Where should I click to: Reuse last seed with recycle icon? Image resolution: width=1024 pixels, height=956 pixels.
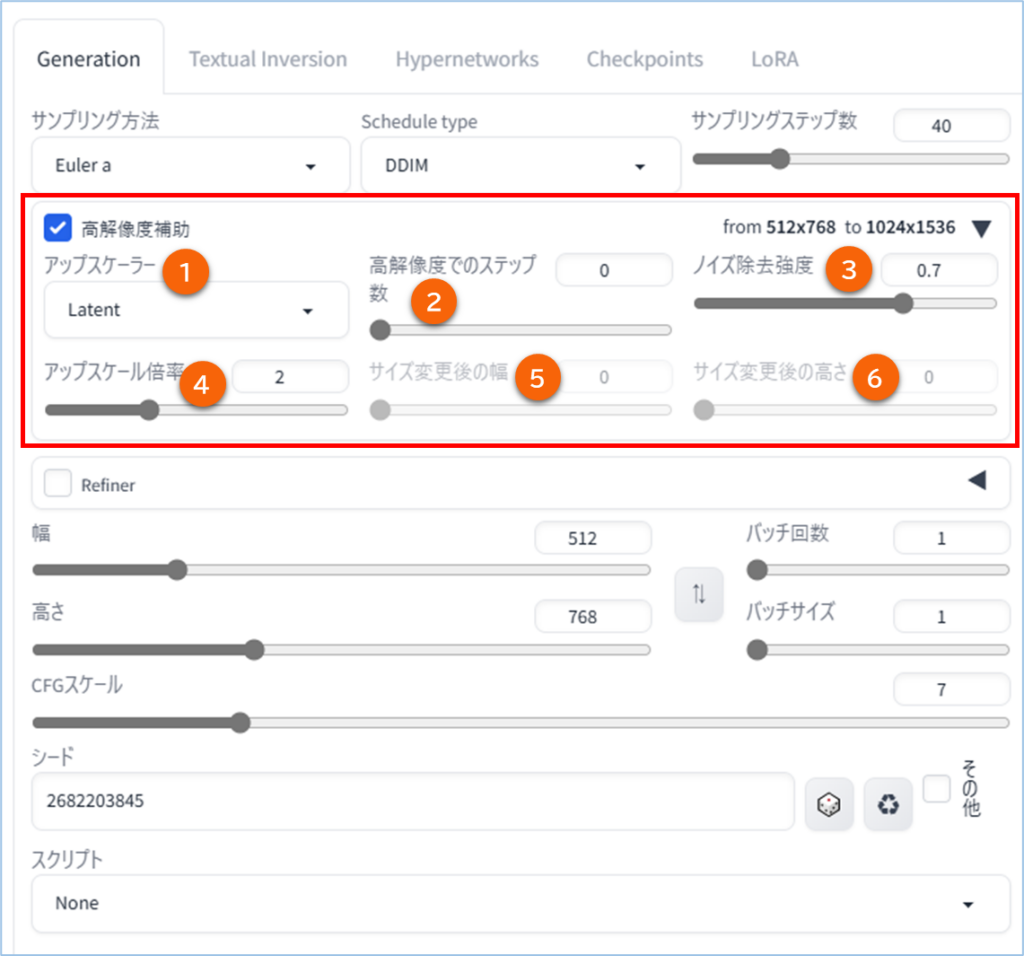[888, 804]
